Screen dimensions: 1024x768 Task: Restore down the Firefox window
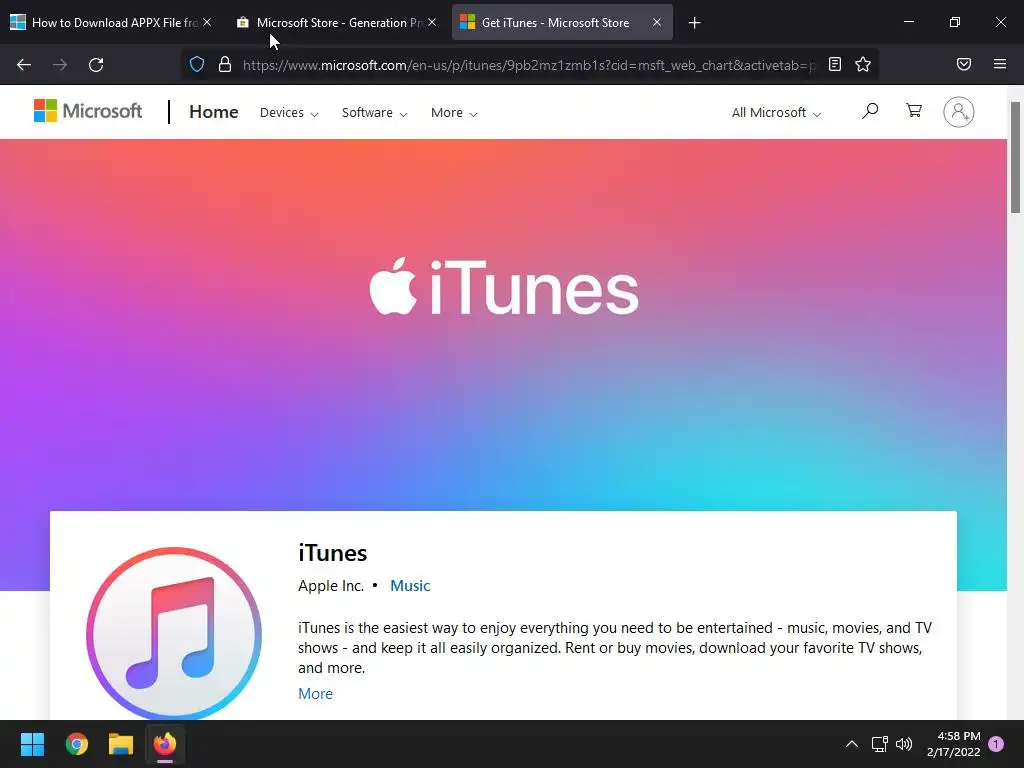[x=955, y=22]
